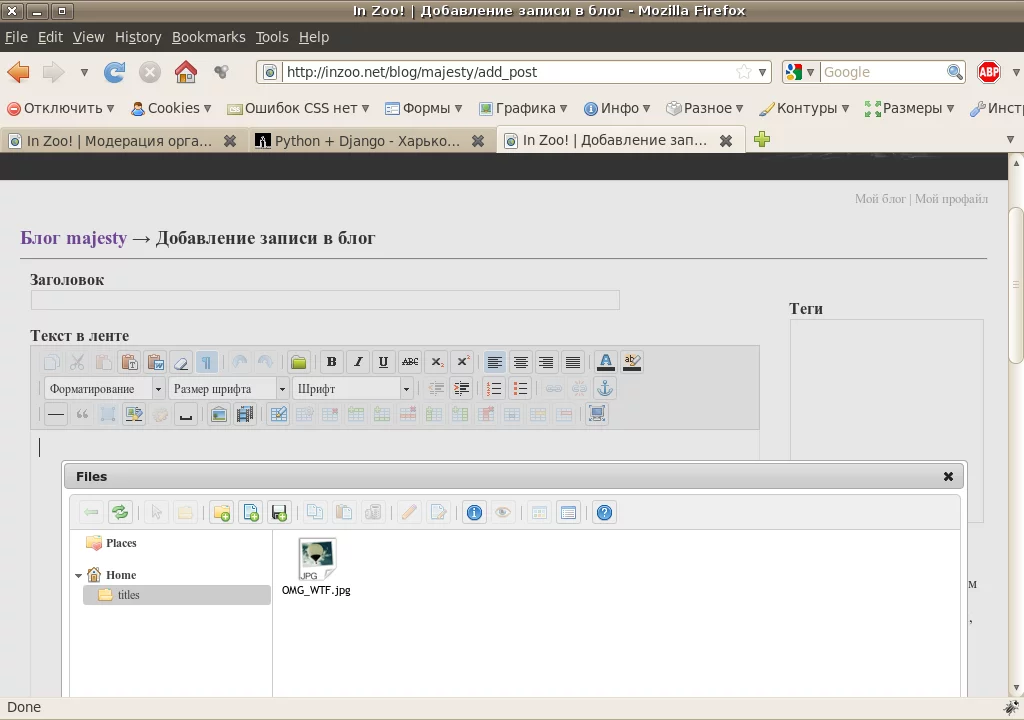Switch the editor to fullscreen mode
The image size is (1024, 720).
[x=597, y=414]
